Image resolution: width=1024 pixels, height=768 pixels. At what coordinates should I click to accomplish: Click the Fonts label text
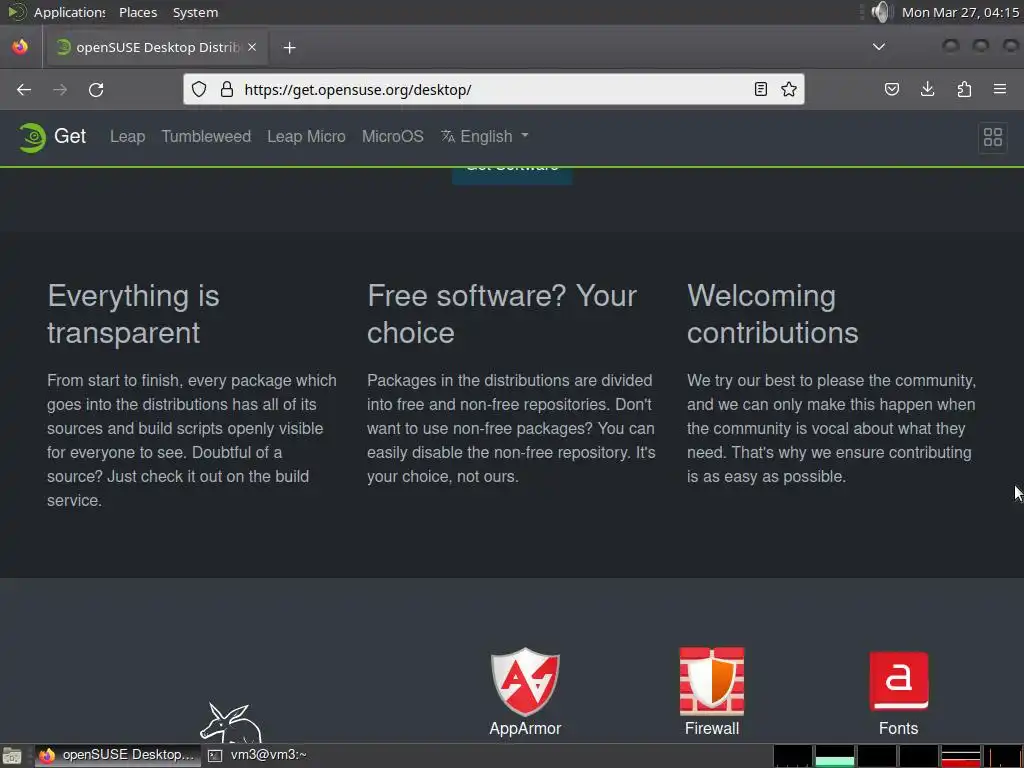pos(899,728)
